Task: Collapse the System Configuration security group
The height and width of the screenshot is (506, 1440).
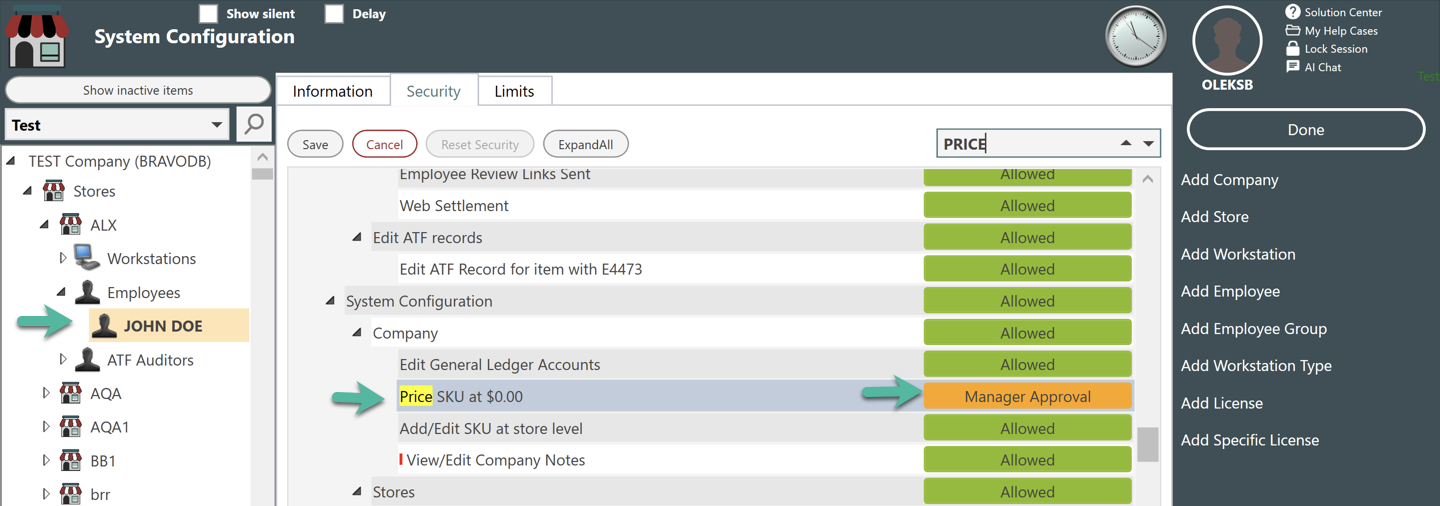Action: point(330,301)
